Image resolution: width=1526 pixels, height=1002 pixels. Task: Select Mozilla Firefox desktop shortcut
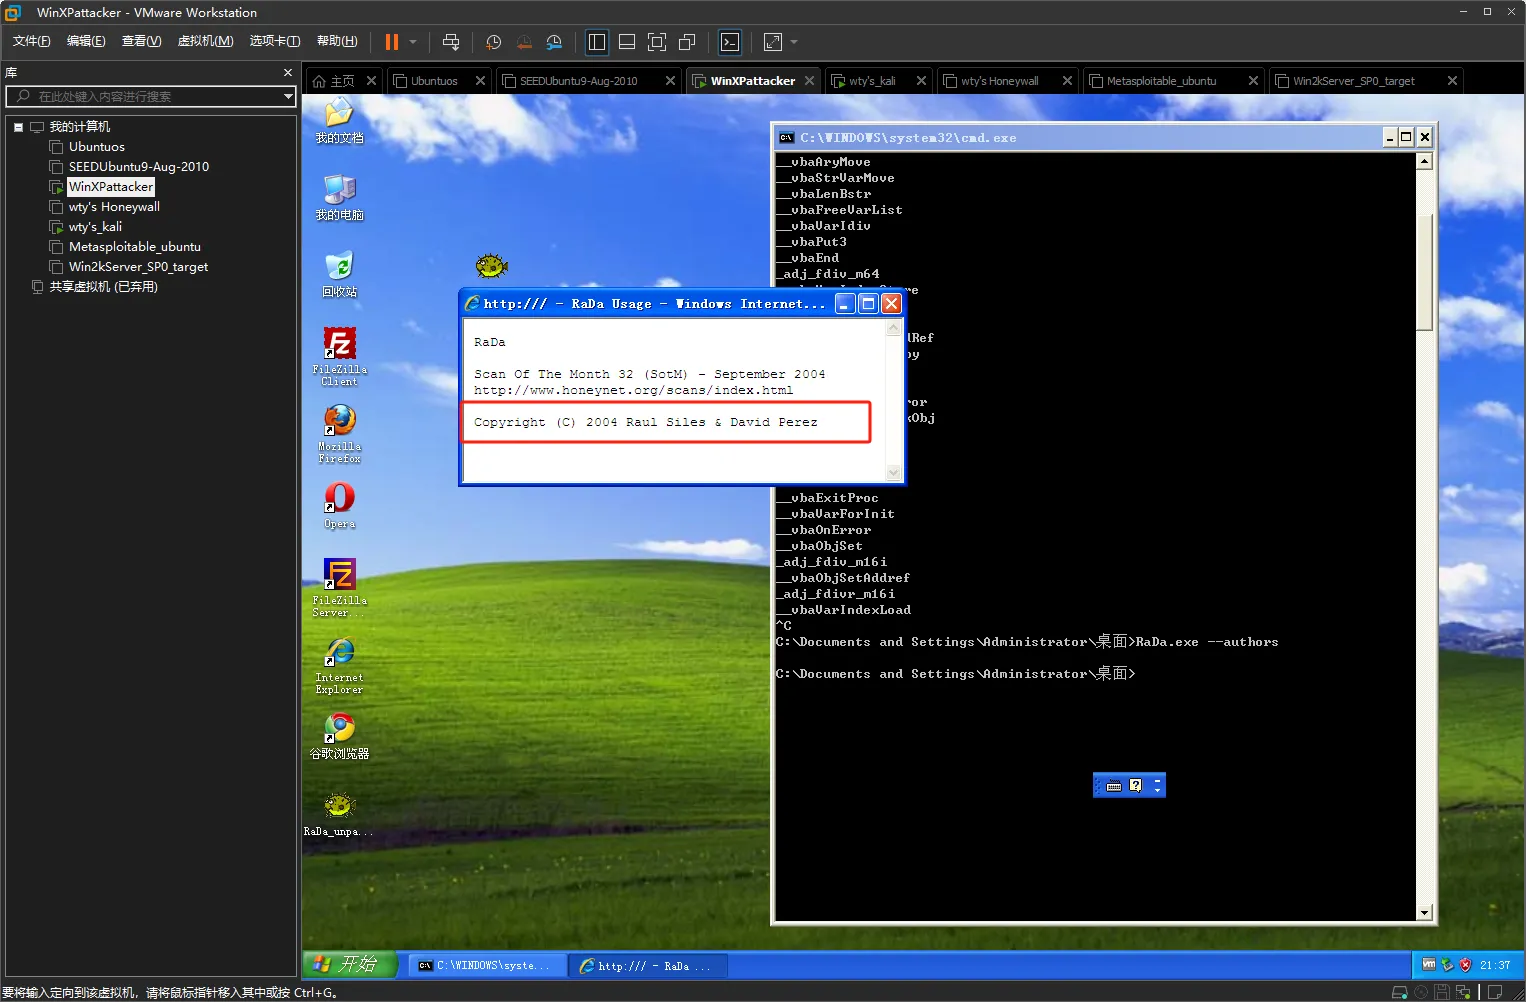tap(339, 434)
